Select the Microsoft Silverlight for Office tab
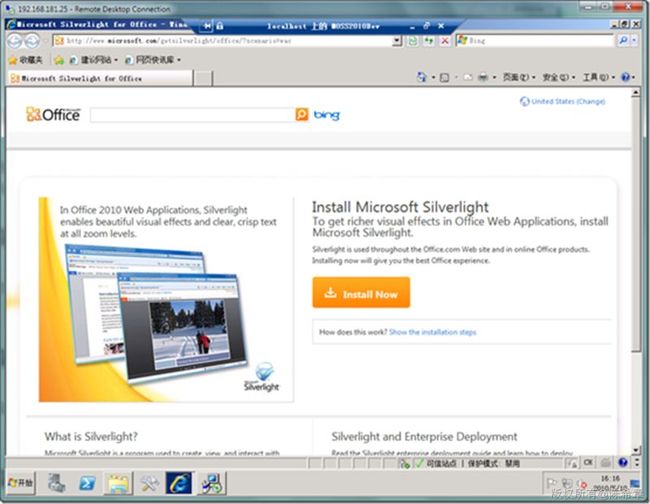 click(x=99, y=78)
